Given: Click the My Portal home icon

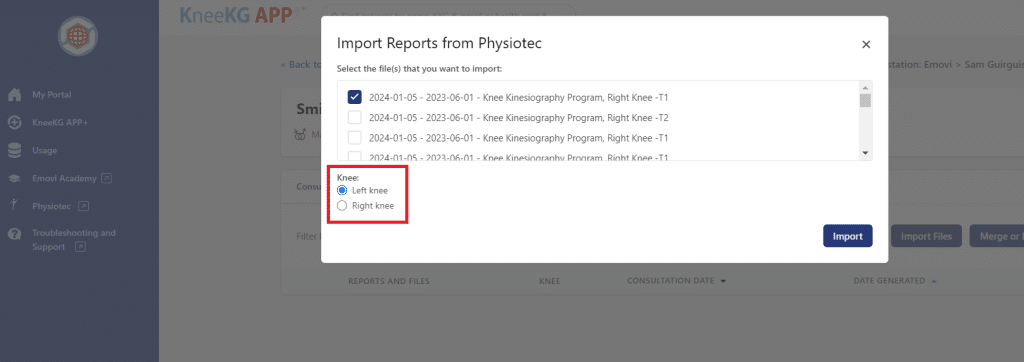Looking at the screenshot, I should (x=14, y=95).
